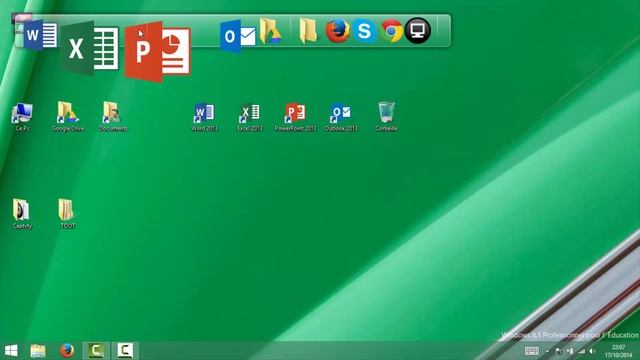Viewport: 640px width, 360px height.
Task: Select the Excel 2013 desktop shortcut
Action: (250, 118)
